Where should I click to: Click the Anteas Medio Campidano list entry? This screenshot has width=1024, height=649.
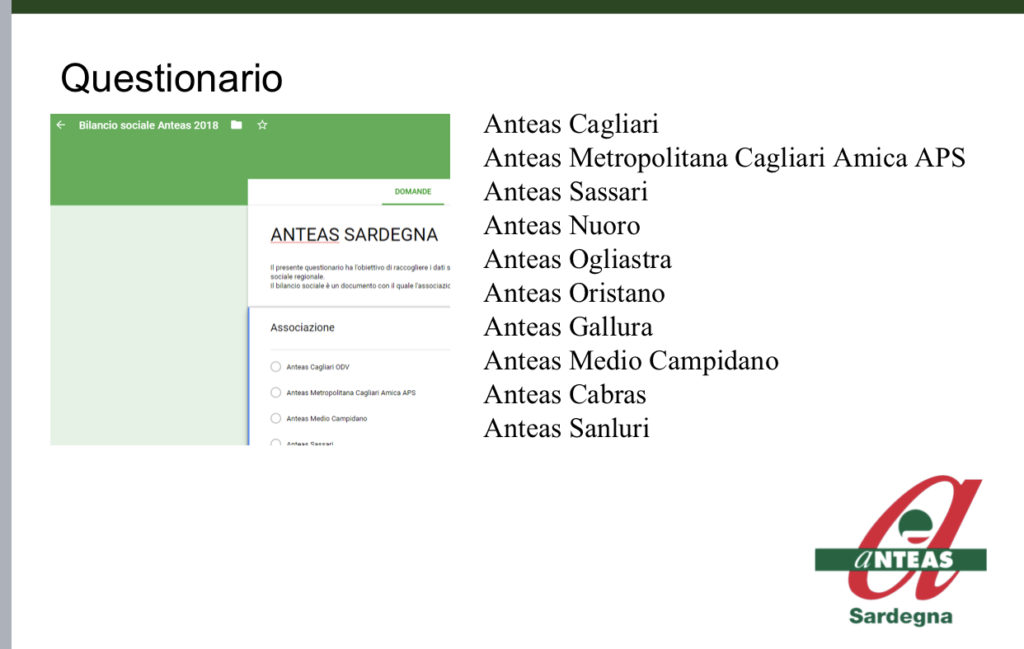[x=631, y=361]
